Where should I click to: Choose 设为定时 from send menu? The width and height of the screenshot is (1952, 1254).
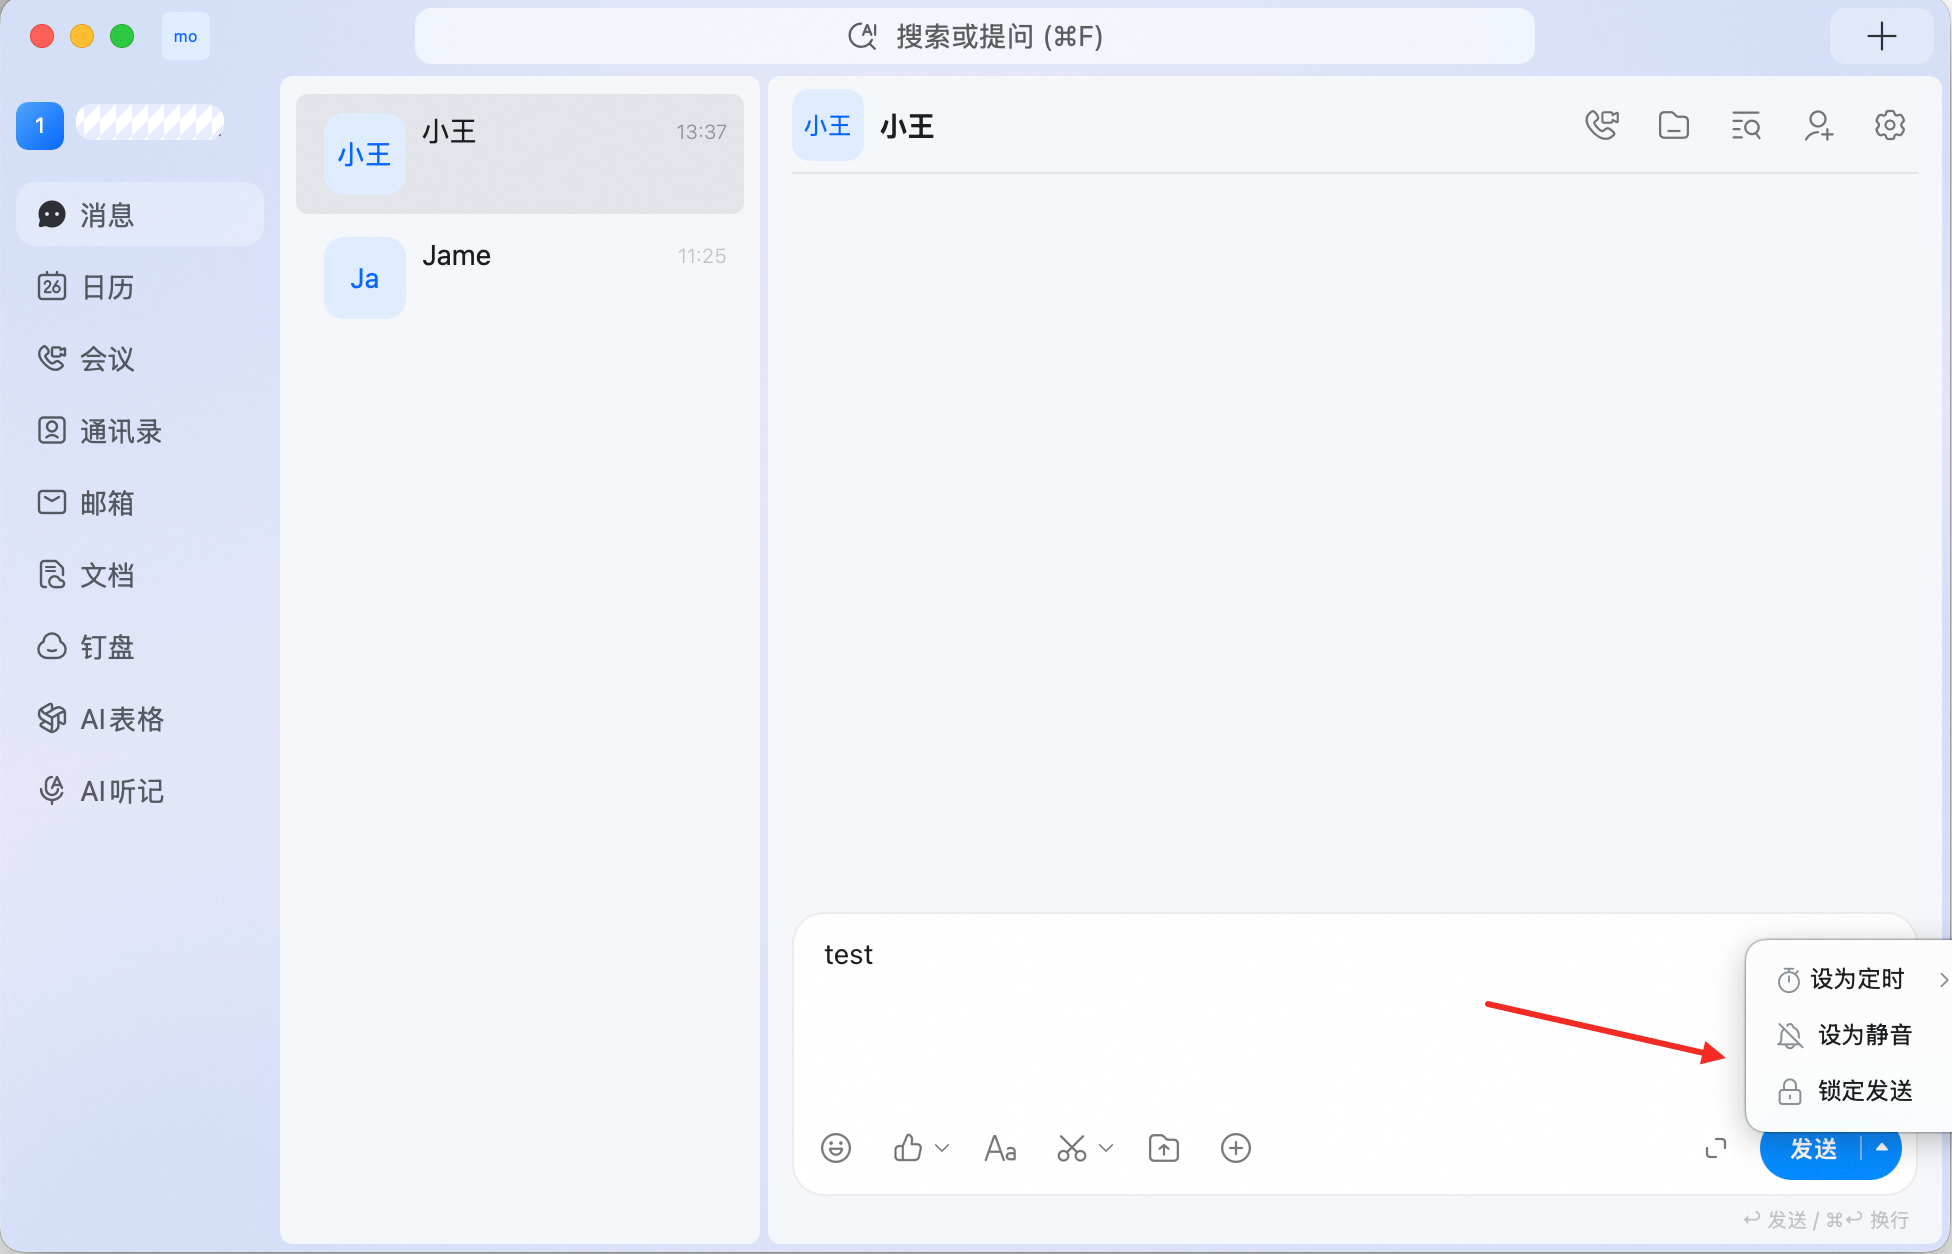pos(1848,979)
